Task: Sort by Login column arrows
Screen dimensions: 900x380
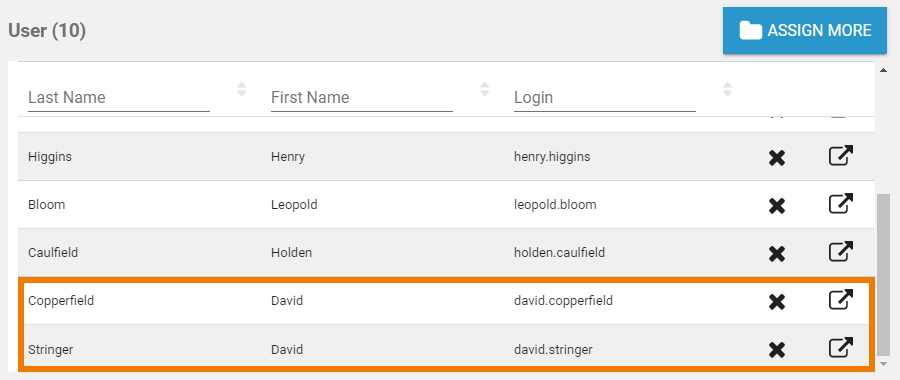Action: (x=728, y=89)
